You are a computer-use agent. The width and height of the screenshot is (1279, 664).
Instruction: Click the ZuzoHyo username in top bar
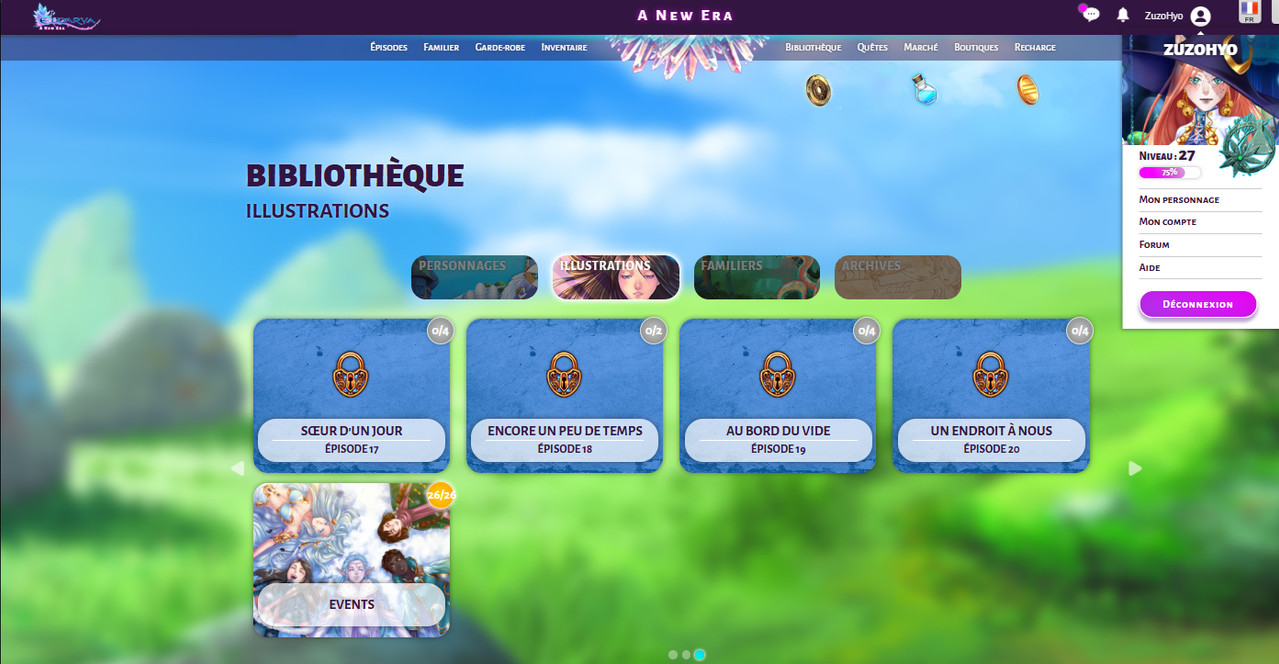(1164, 16)
